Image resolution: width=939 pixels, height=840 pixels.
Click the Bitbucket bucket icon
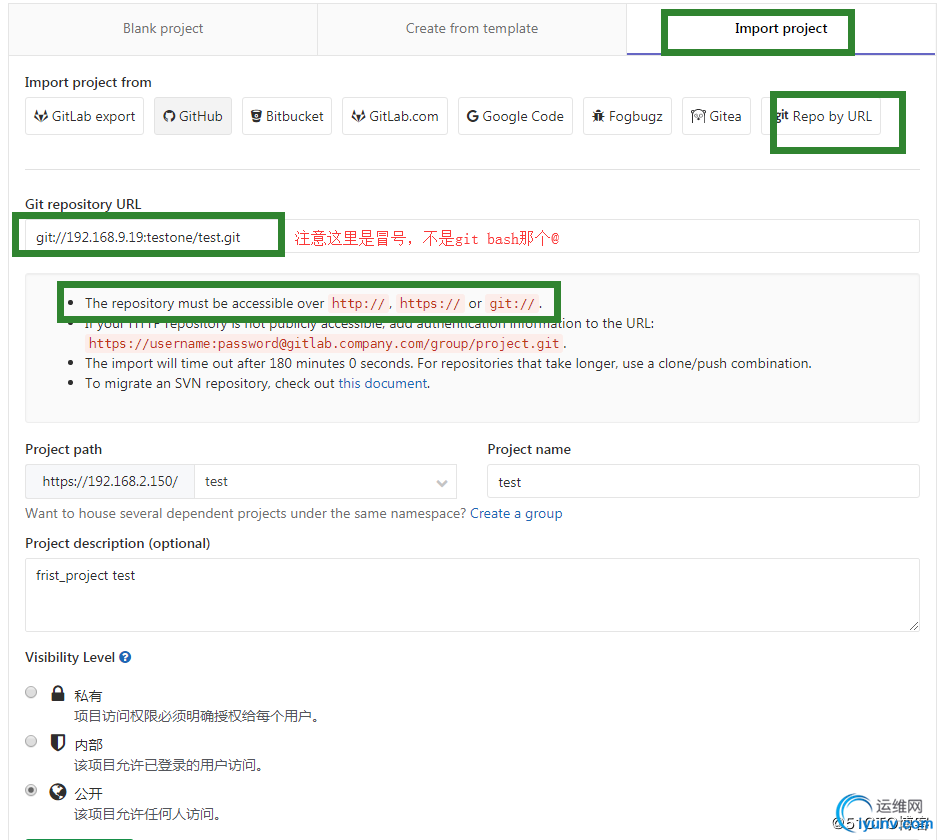click(x=256, y=116)
